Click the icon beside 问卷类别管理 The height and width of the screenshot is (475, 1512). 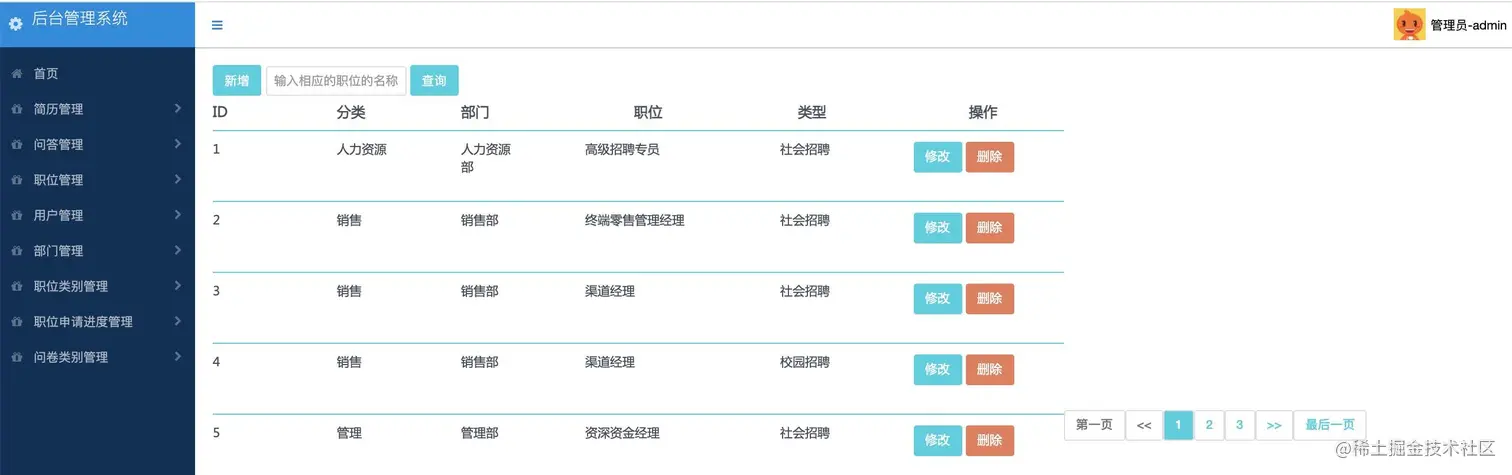coord(17,357)
